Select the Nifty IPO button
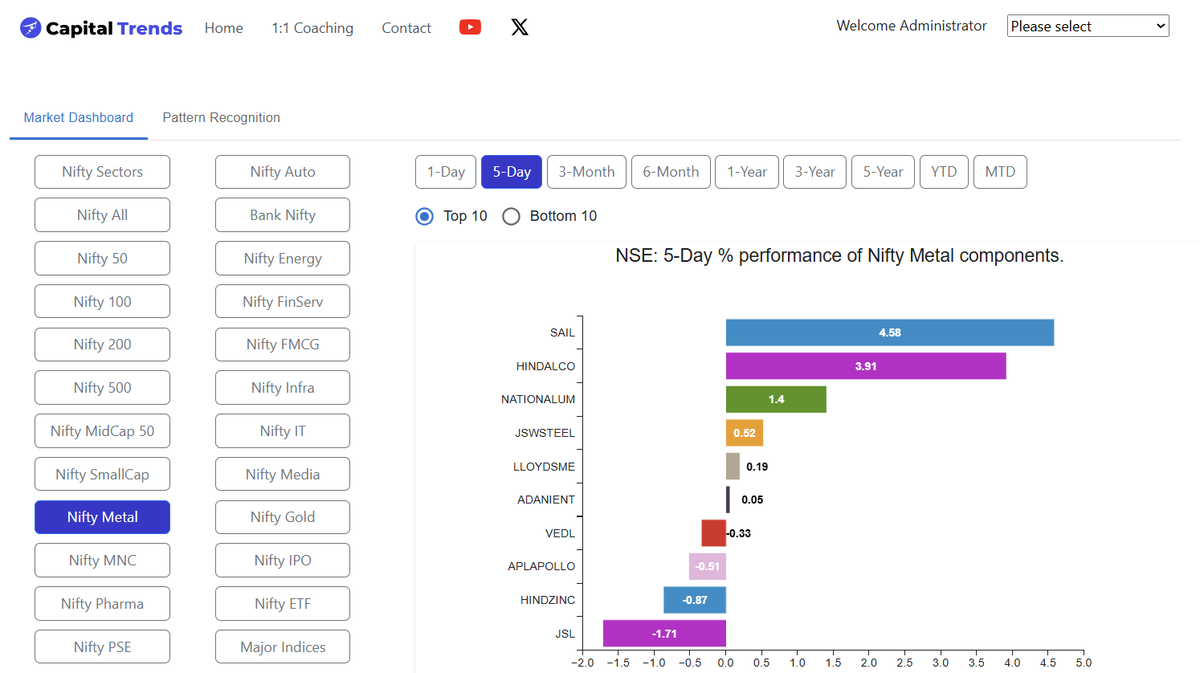 point(283,560)
